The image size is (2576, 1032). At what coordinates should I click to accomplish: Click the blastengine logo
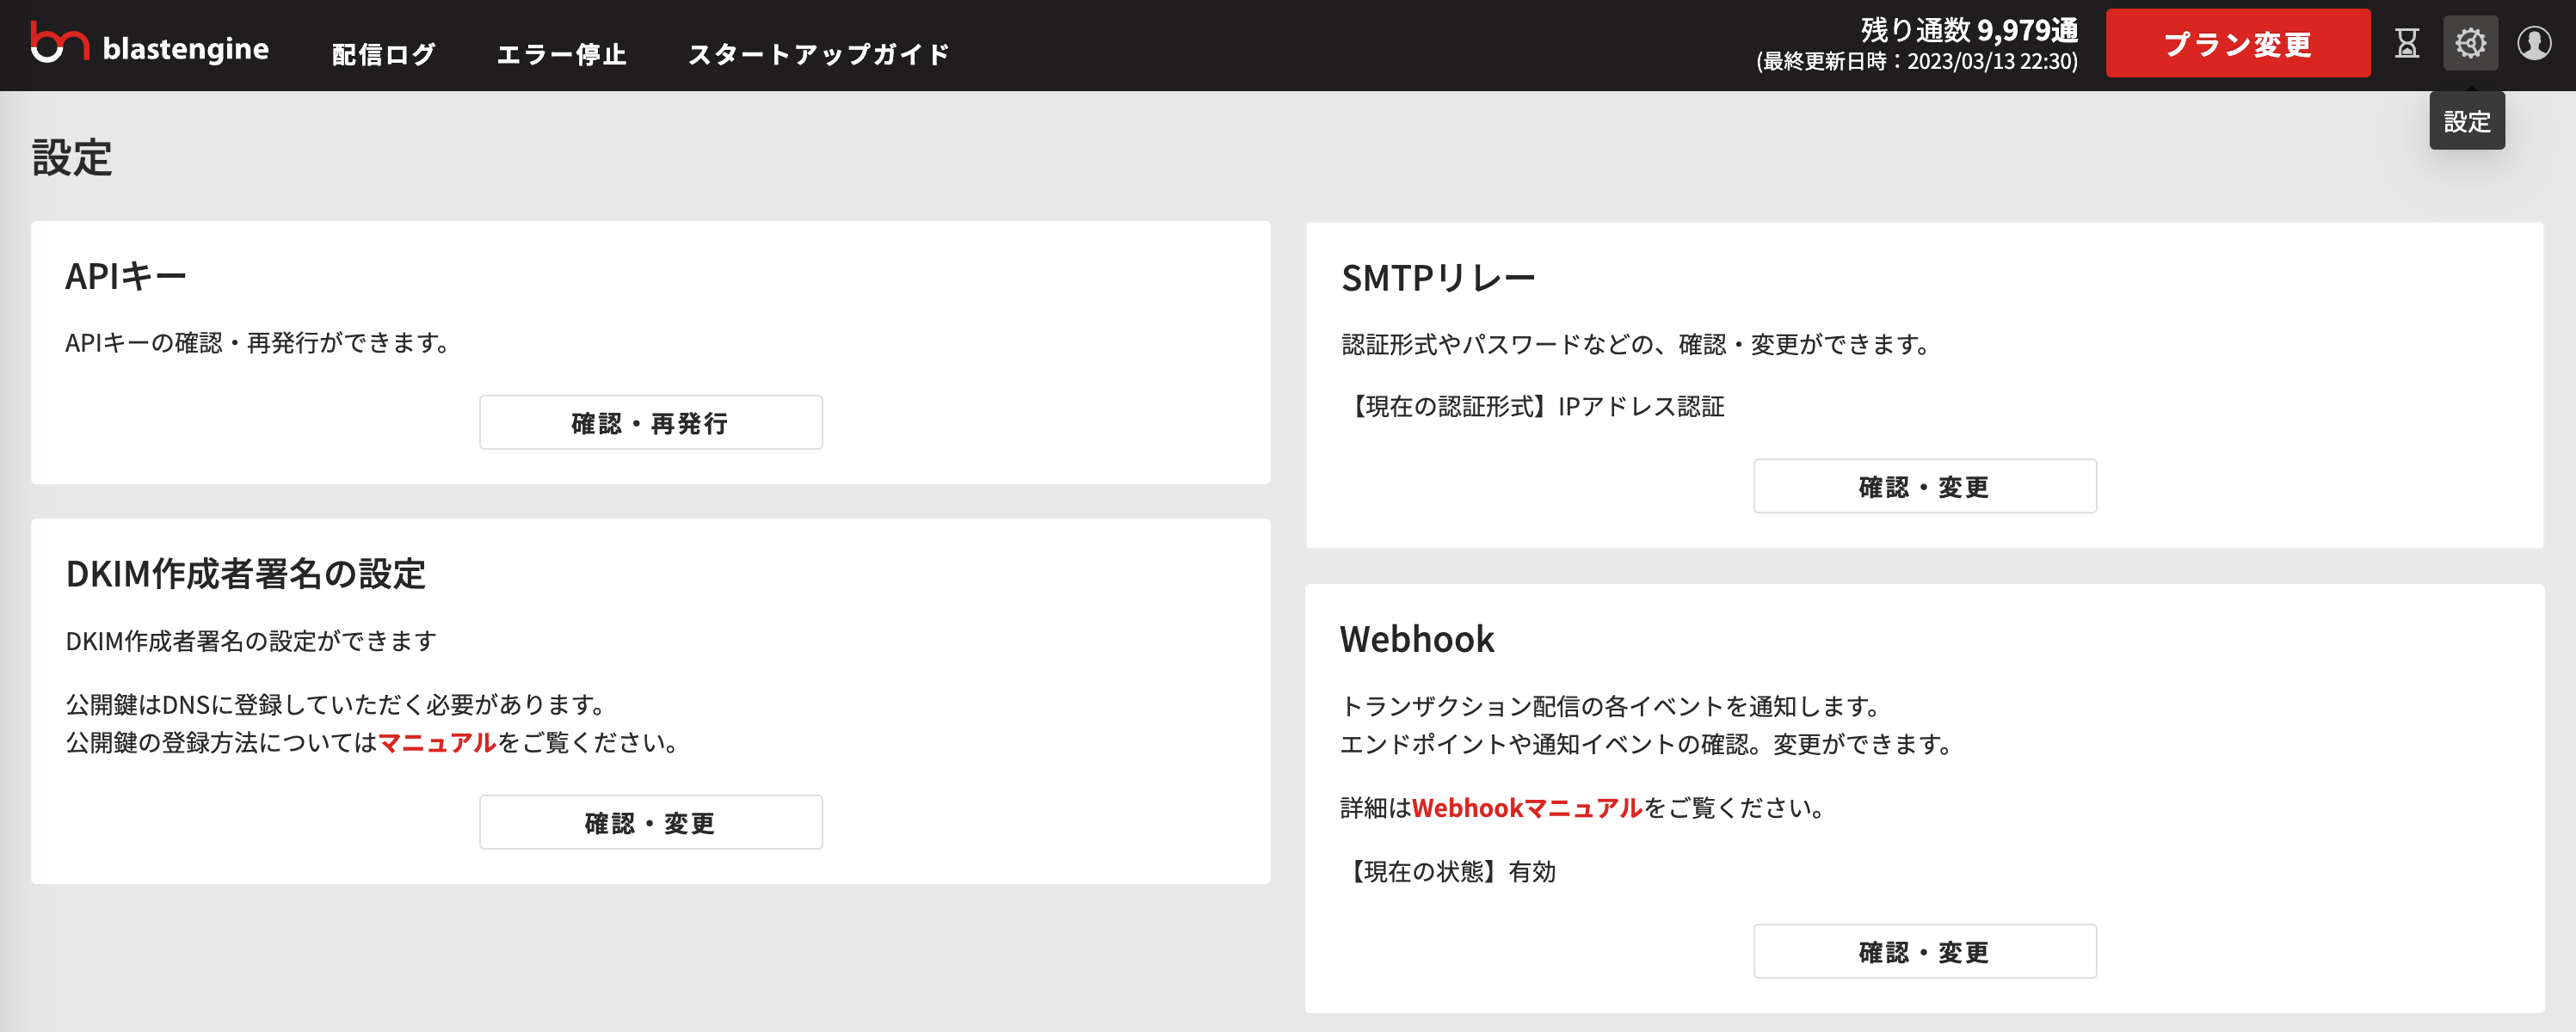click(148, 45)
